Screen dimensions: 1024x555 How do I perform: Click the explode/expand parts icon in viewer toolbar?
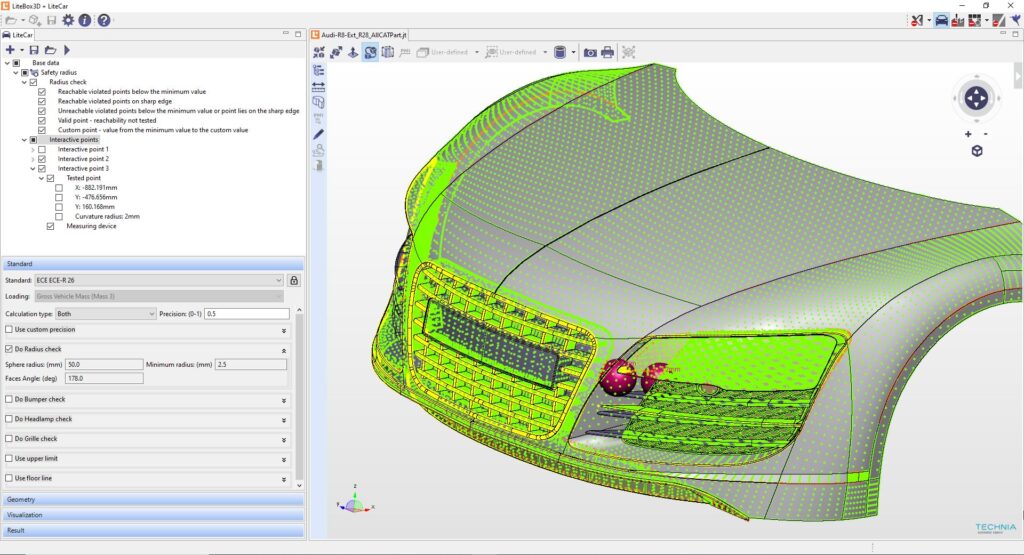tap(336, 52)
